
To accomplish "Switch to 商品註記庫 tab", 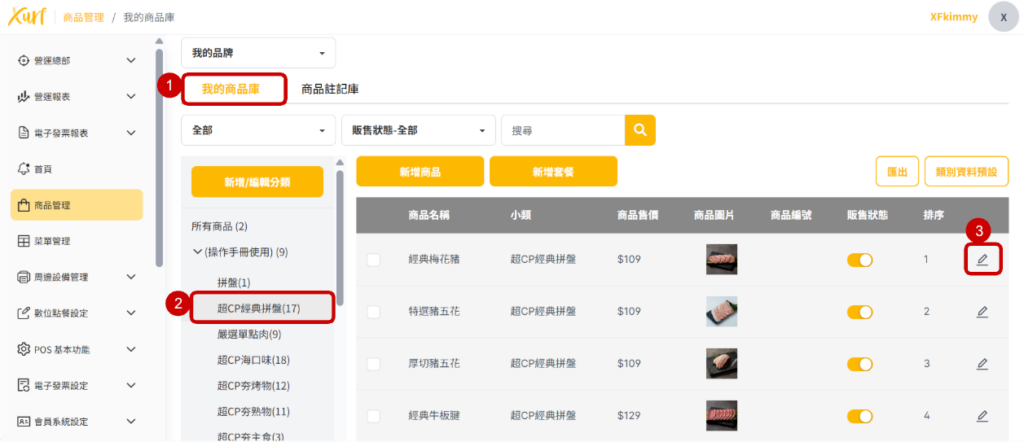I will pyautogui.click(x=330, y=89).
